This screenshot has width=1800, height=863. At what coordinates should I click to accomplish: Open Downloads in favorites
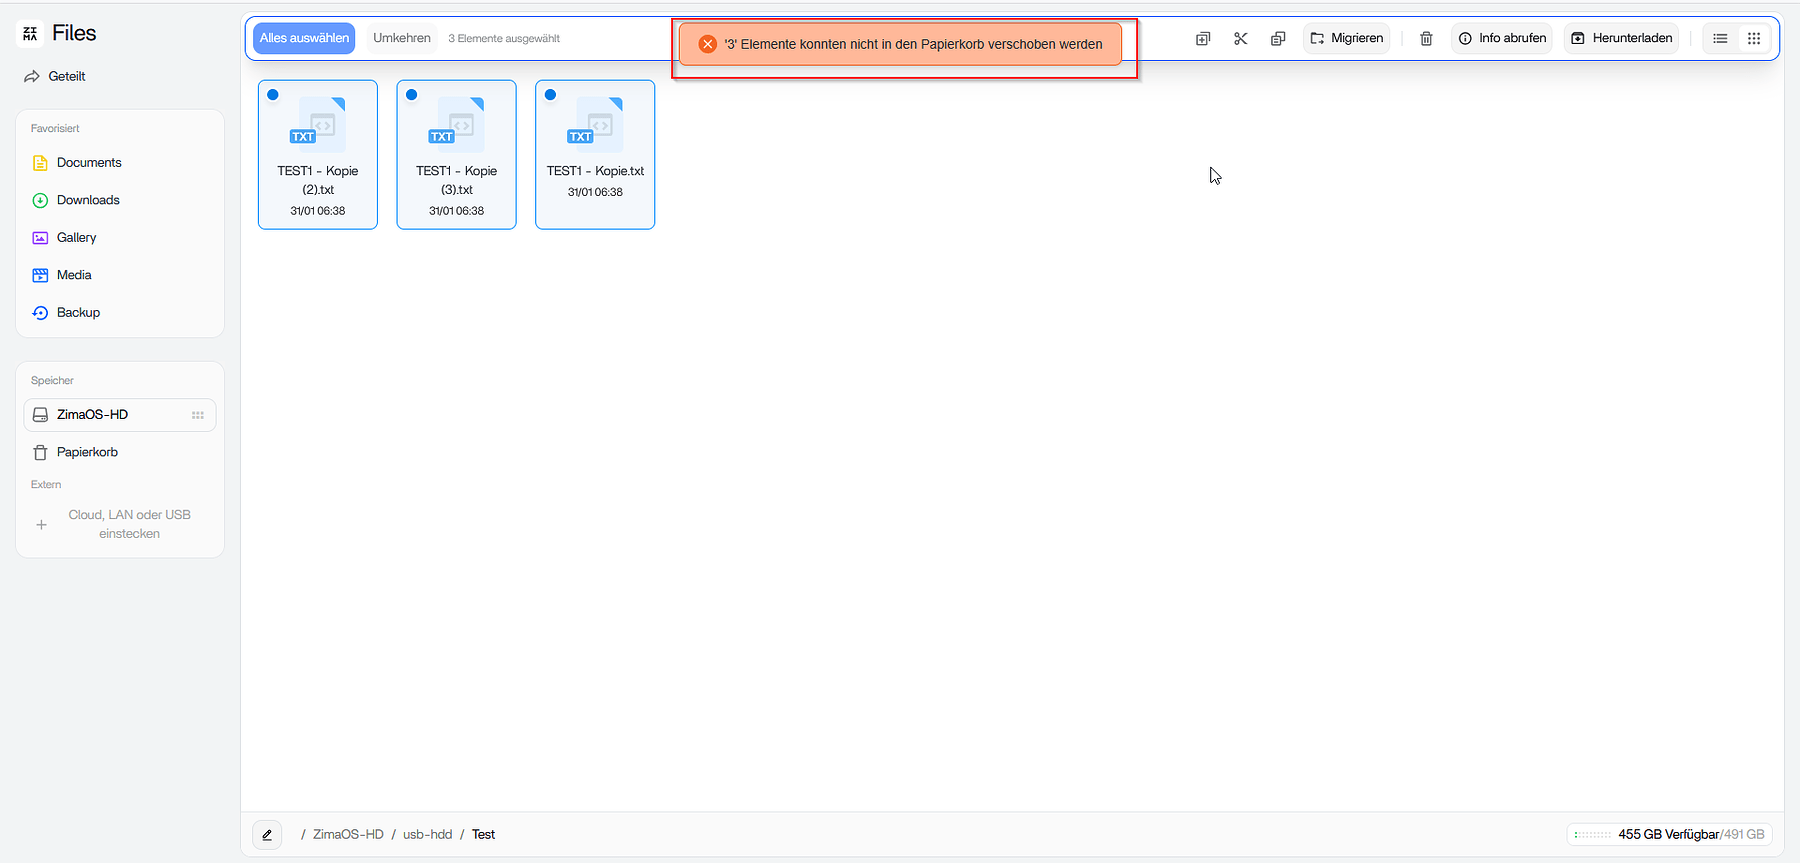click(x=88, y=200)
